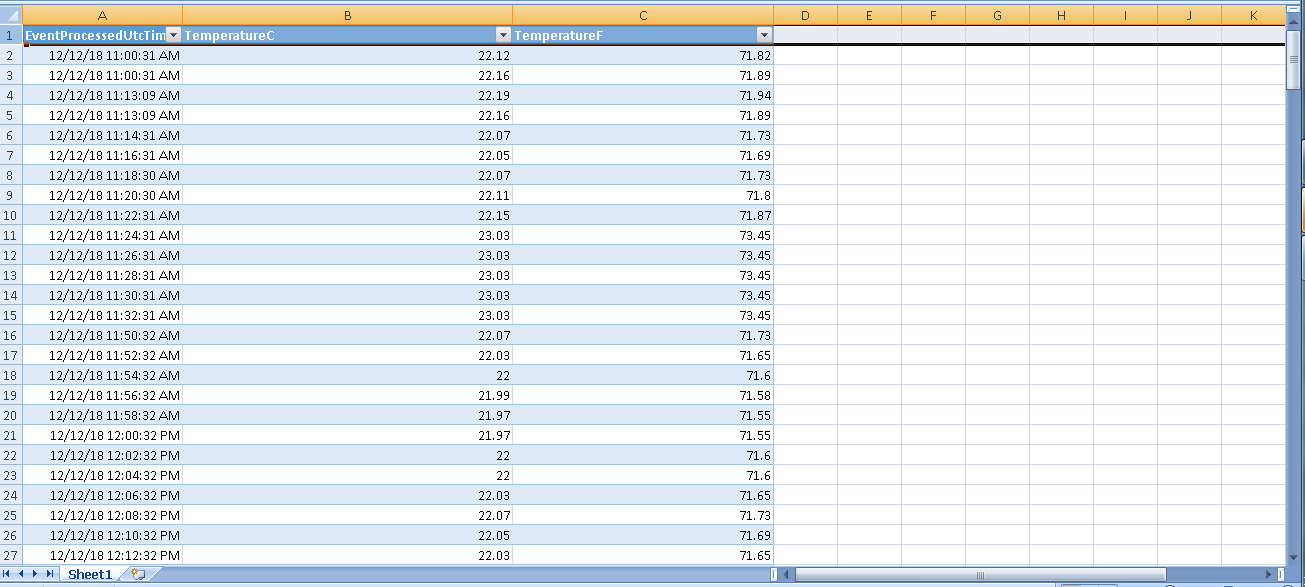Viewport: 1305px width, 587px height.
Task: Go to previous sheet tab arrow
Action: point(23,574)
